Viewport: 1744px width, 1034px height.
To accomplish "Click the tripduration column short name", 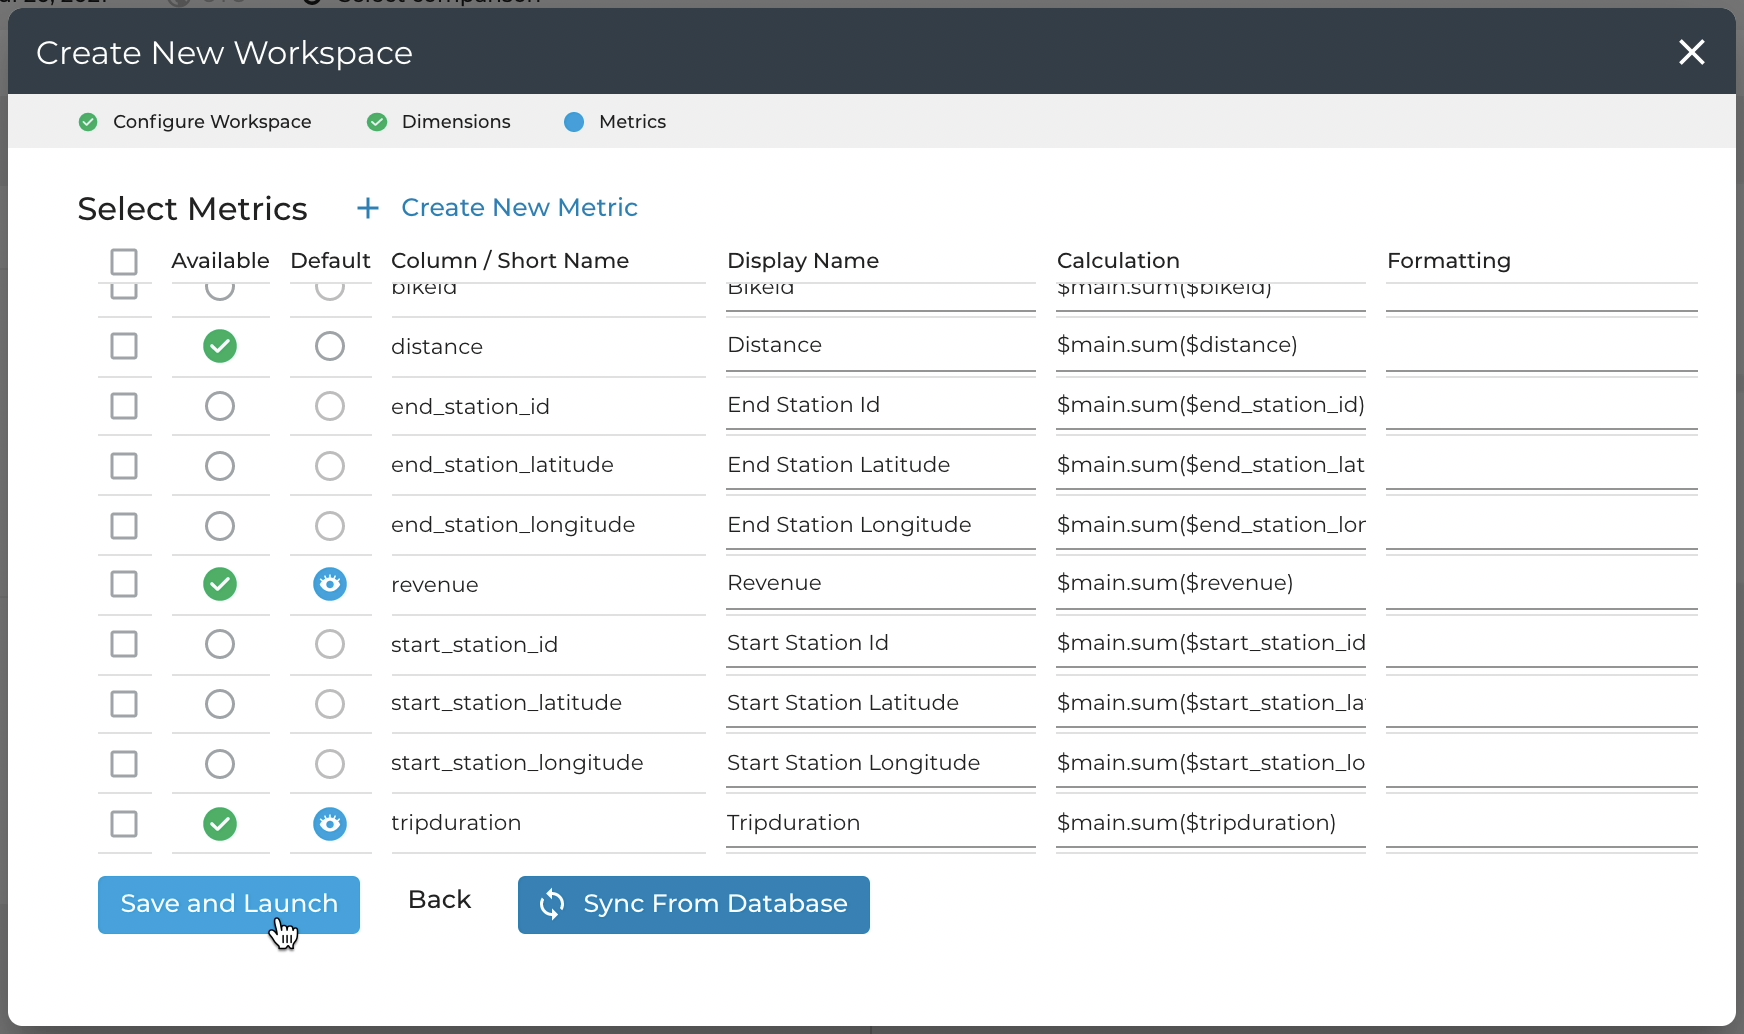I will (x=456, y=823).
